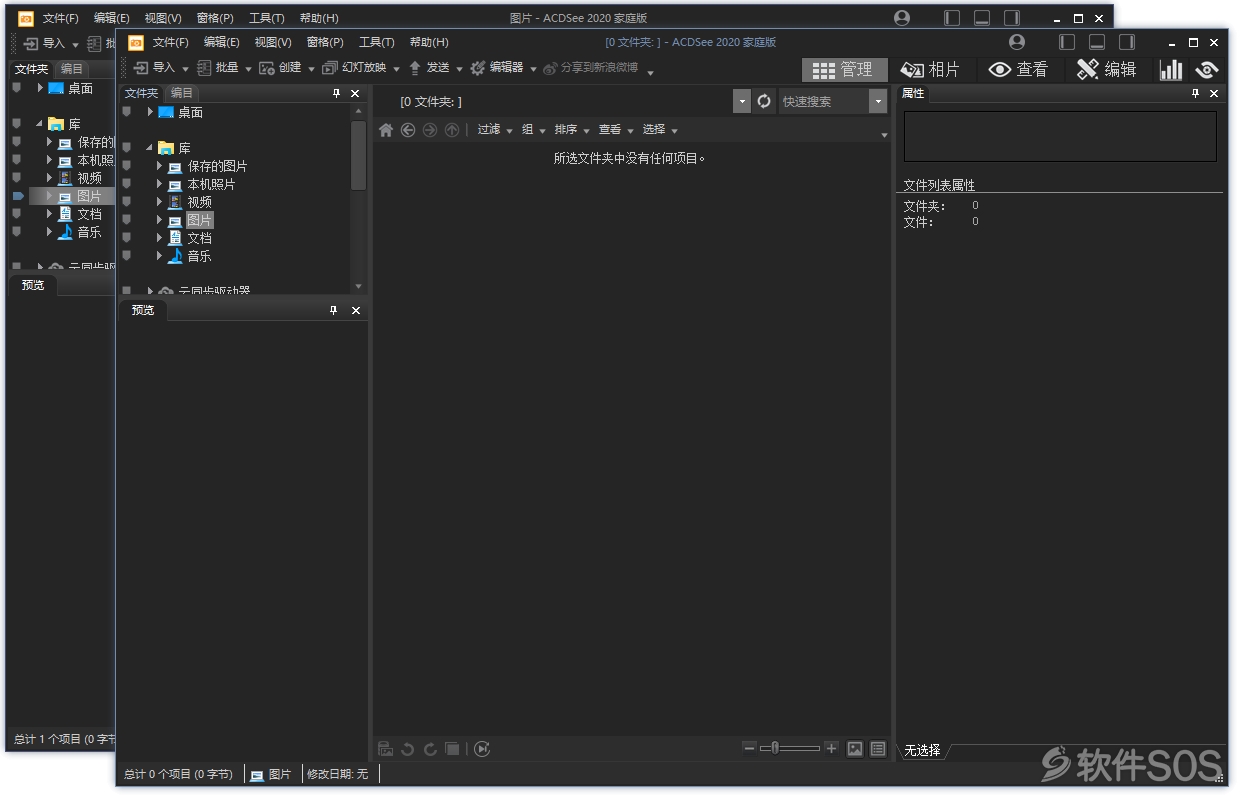Open the 批量 batch dropdown

(x=248, y=69)
